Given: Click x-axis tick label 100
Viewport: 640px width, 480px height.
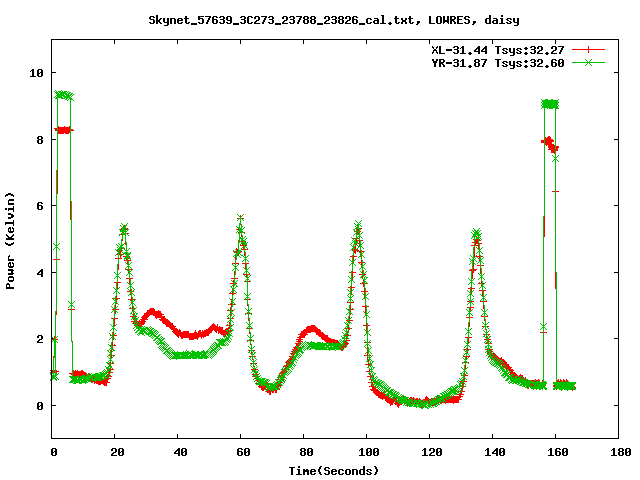Looking at the screenshot, I should pyautogui.click(x=369, y=452).
